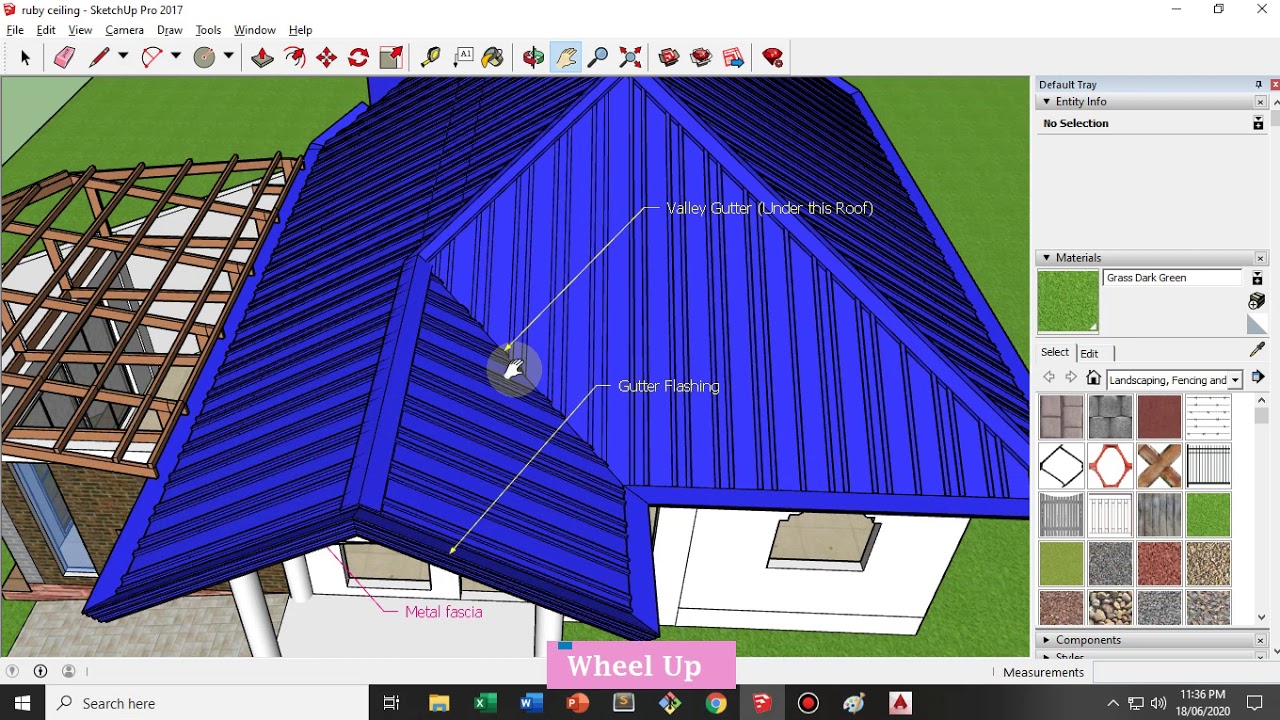The image size is (1280, 720).
Task: Click the Zoom Extents tool
Action: (630, 58)
